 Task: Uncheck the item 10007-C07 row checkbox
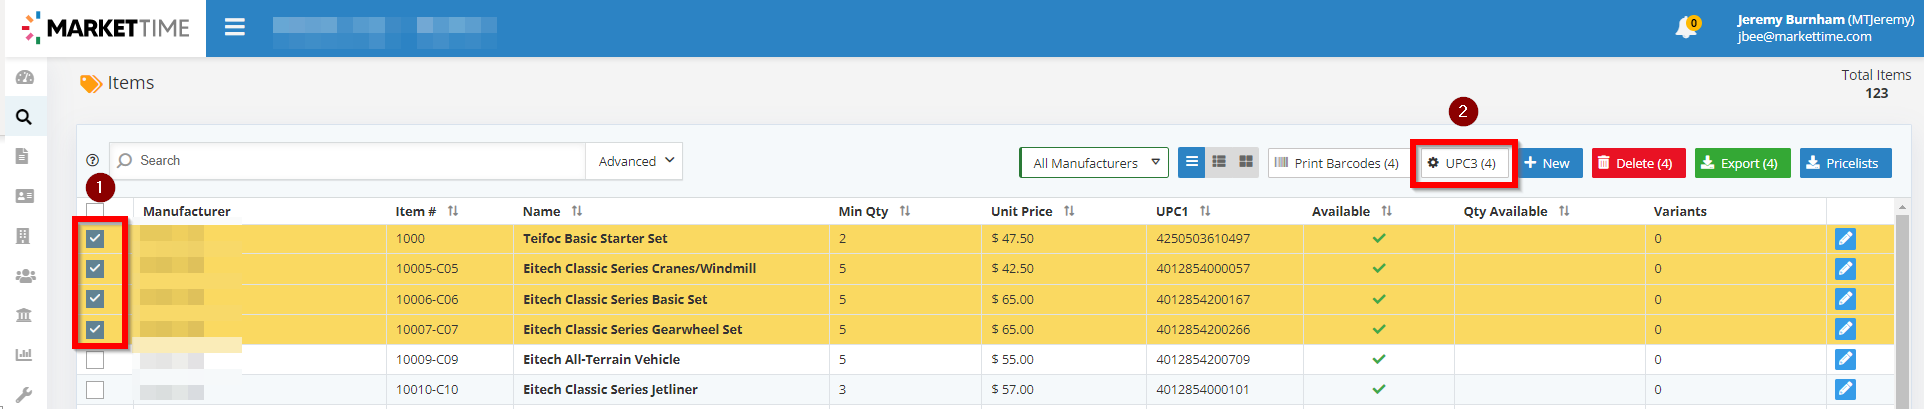point(95,329)
